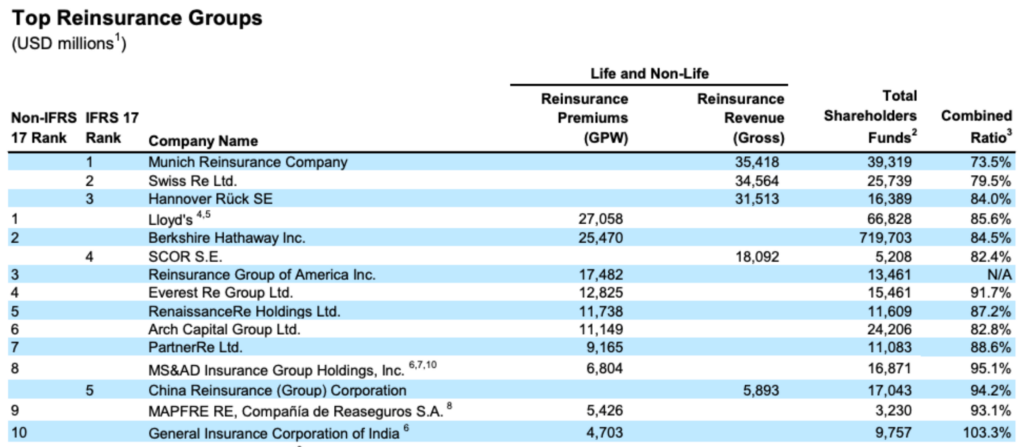Click SCOR revenue value 18,092
Viewport: 1024px width, 447px height.
point(758,257)
